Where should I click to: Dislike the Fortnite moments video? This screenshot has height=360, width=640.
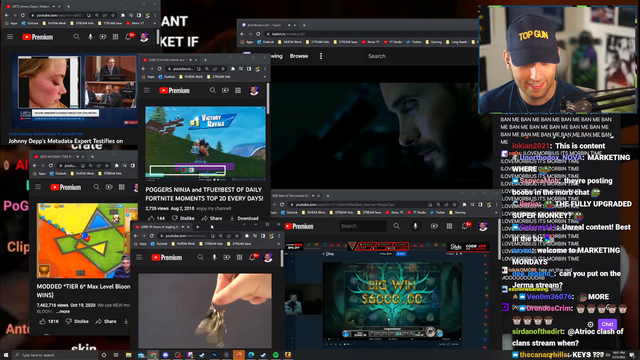point(183,218)
